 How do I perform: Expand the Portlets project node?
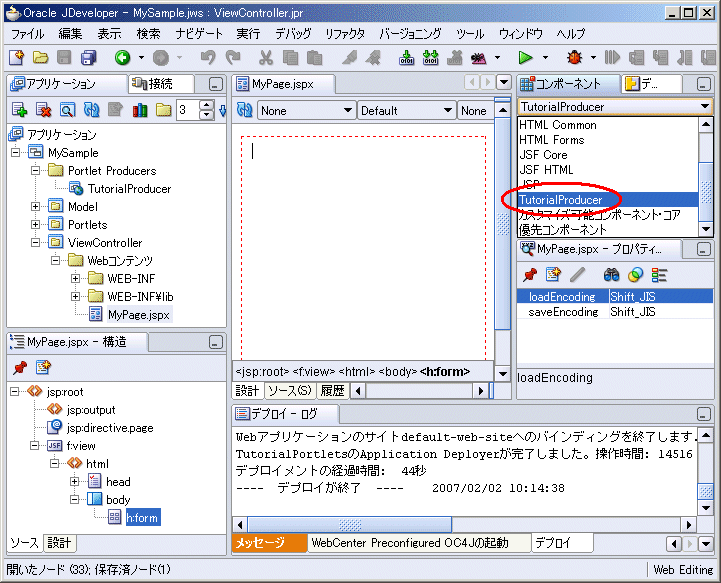(35, 224)
